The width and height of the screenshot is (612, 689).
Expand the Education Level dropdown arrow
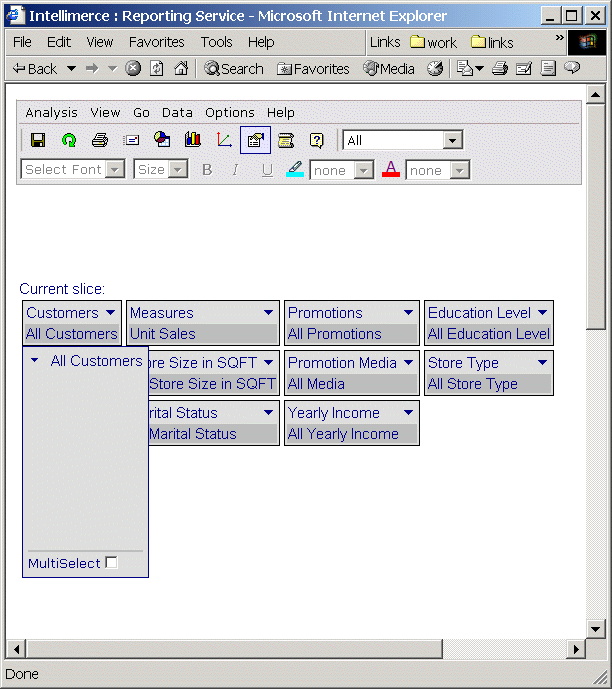(x=543, y=312)
